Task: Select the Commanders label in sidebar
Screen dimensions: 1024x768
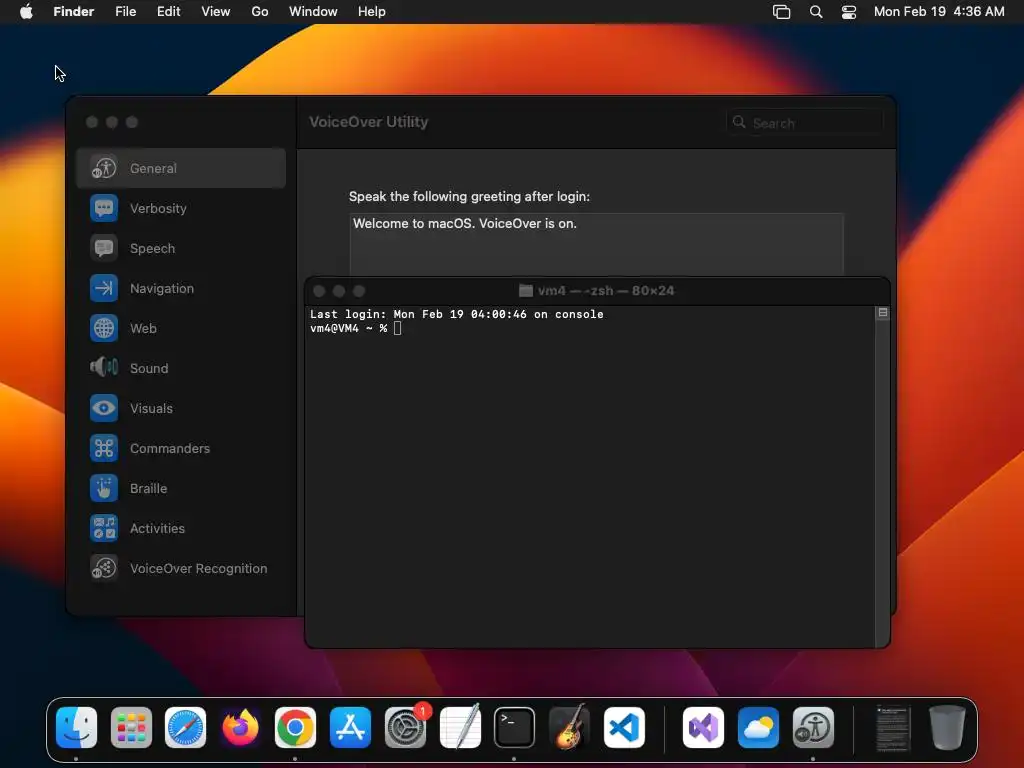Action: coord(170,448)
